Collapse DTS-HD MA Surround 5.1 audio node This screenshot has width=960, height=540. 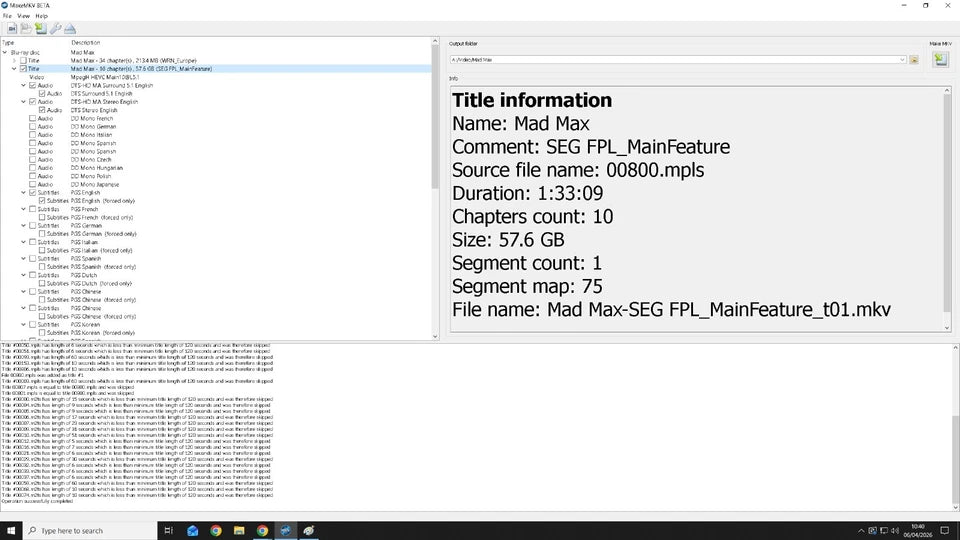pos(23,85)
